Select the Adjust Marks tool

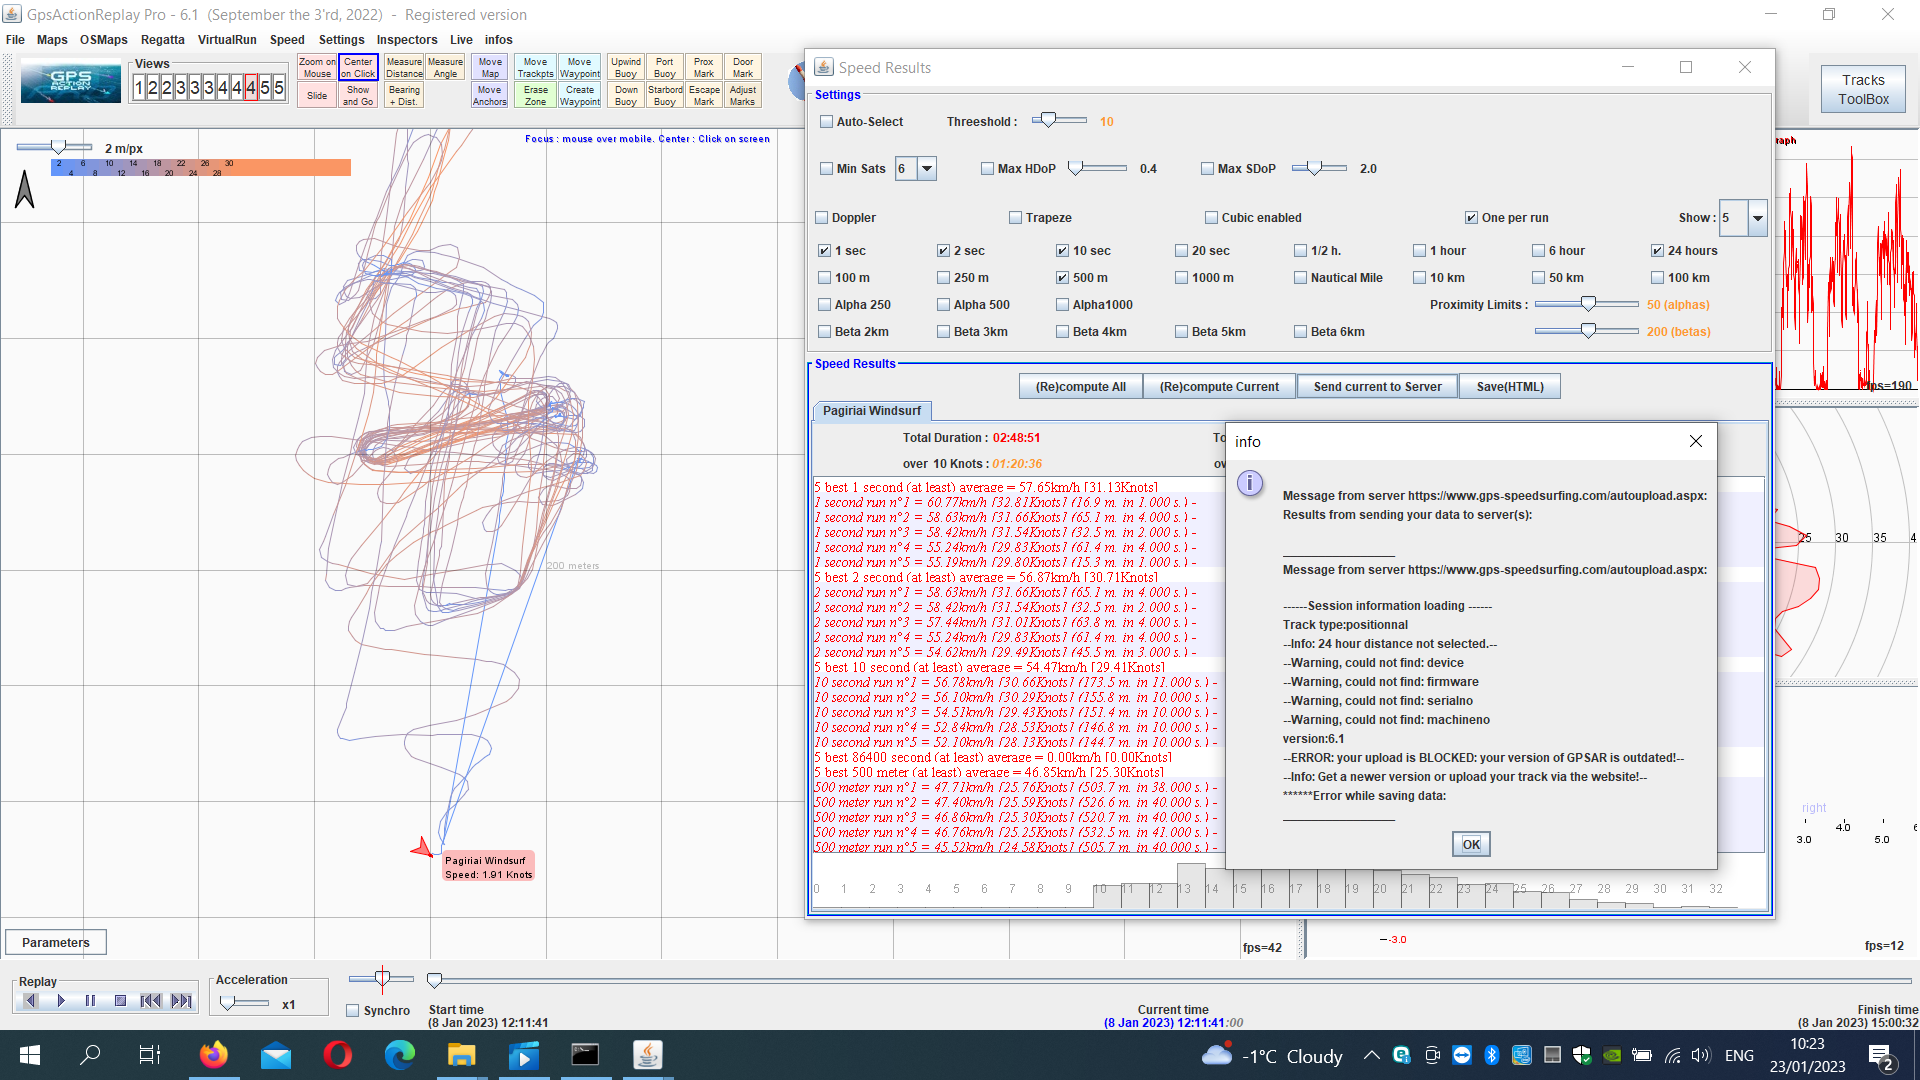click(742, 93)
